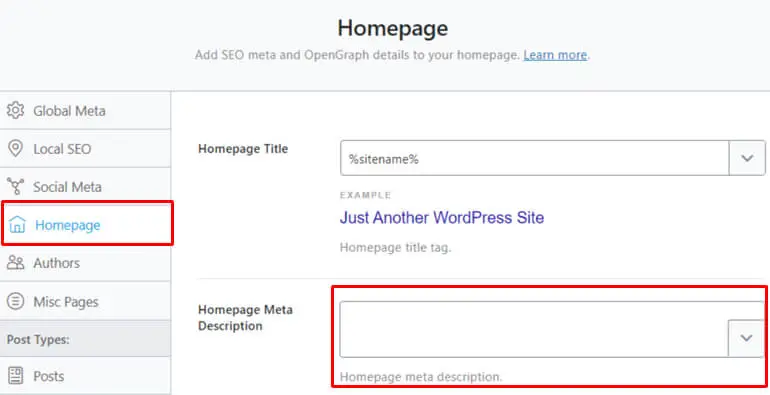770x395 pixels.
Task: Click the Just Another WordPress Site example title
Action: [442, 218]
